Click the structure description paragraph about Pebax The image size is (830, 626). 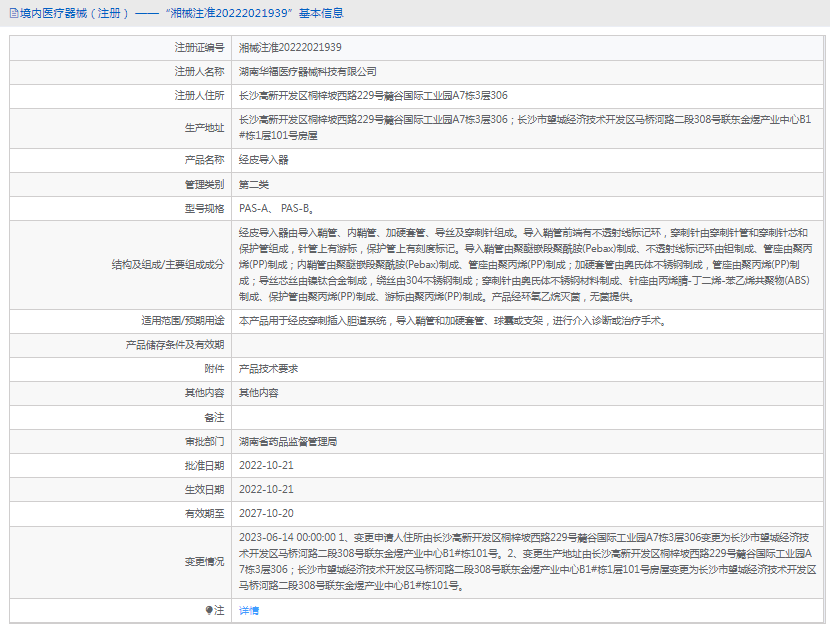(526, 265)
